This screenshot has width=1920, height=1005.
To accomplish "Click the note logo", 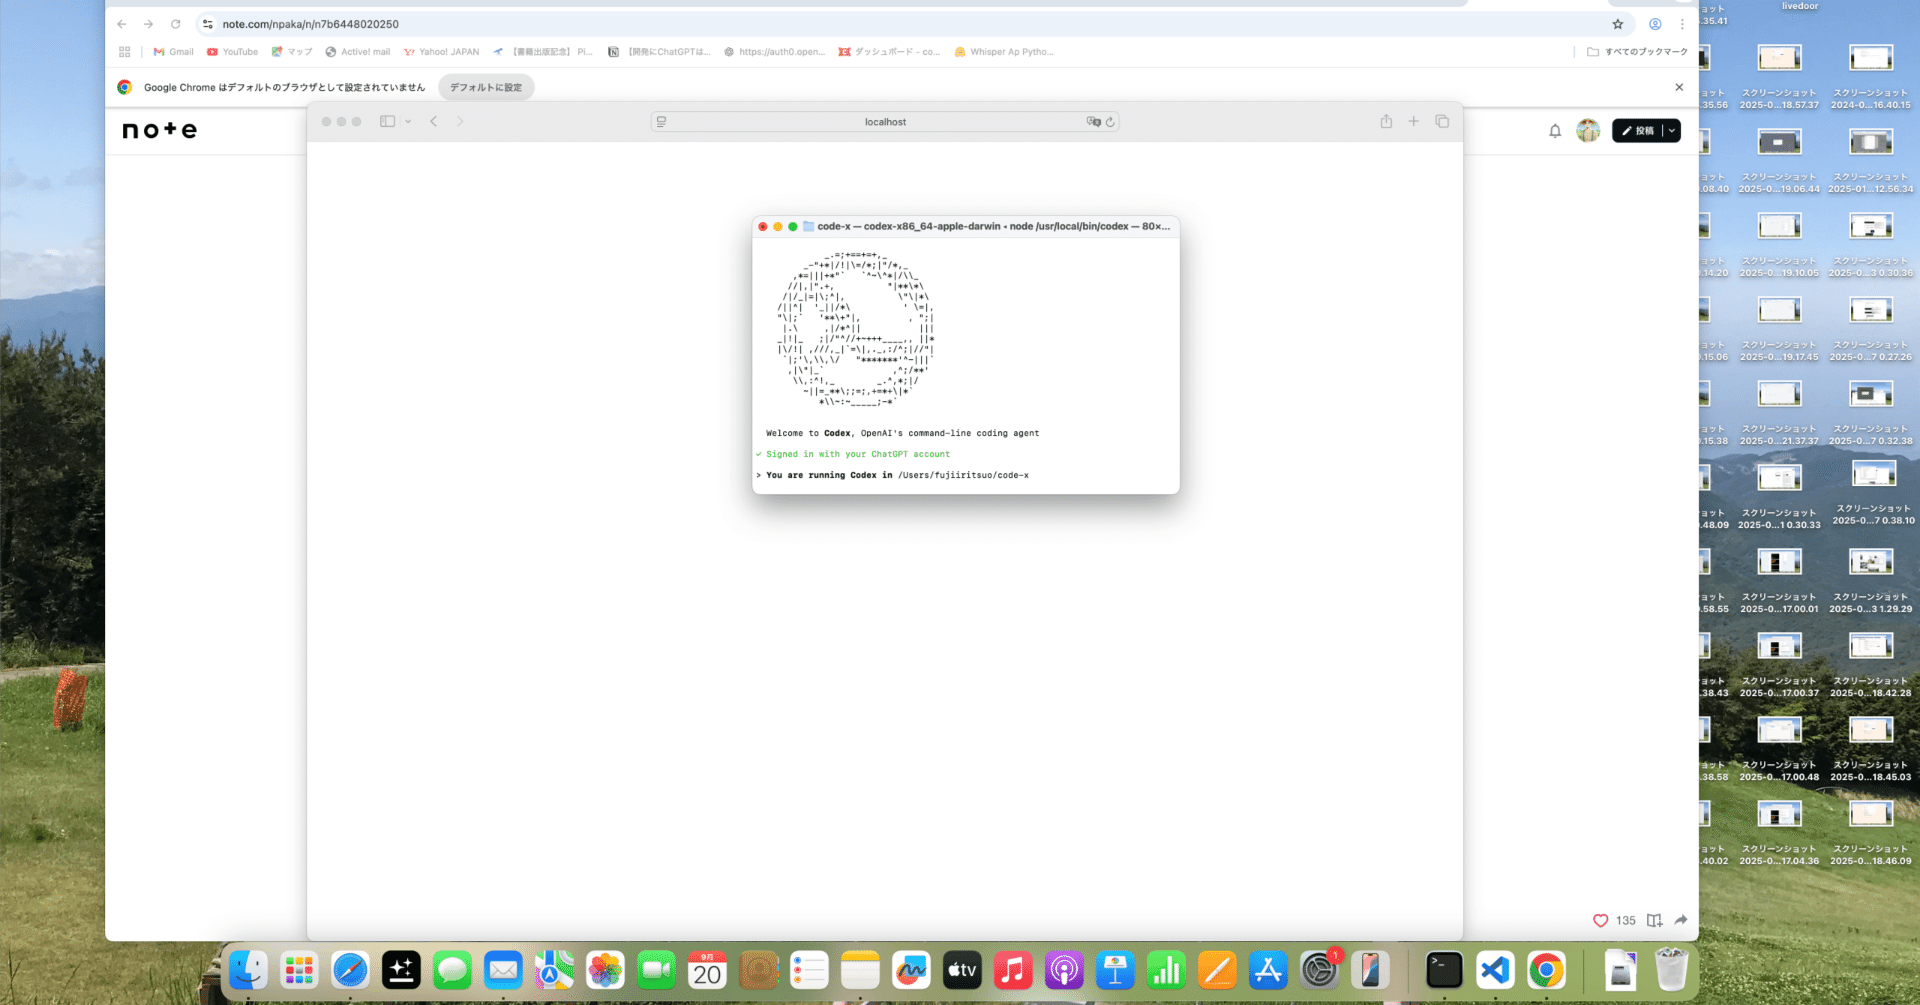I will 160,130.
